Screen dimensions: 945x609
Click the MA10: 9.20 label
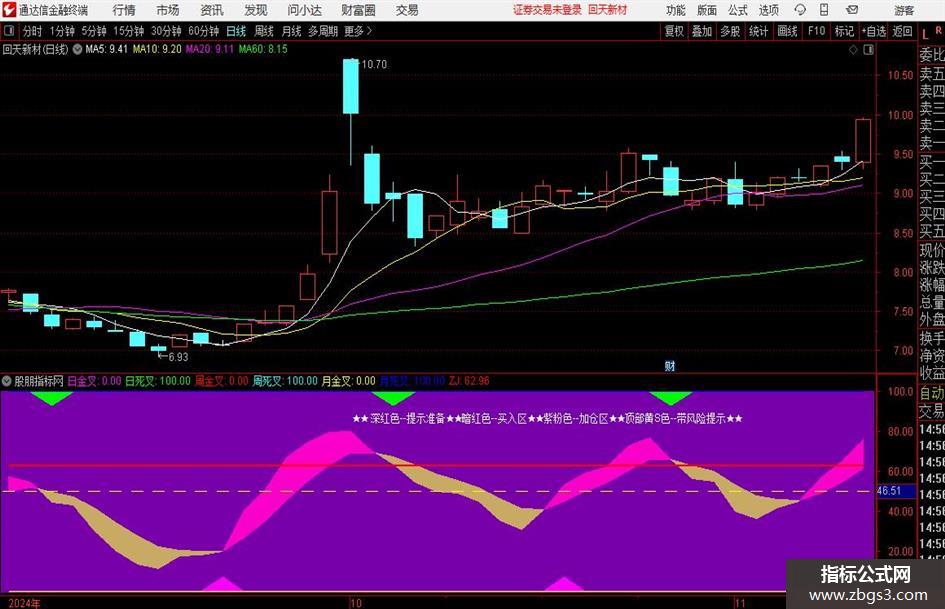pos(157,49)
